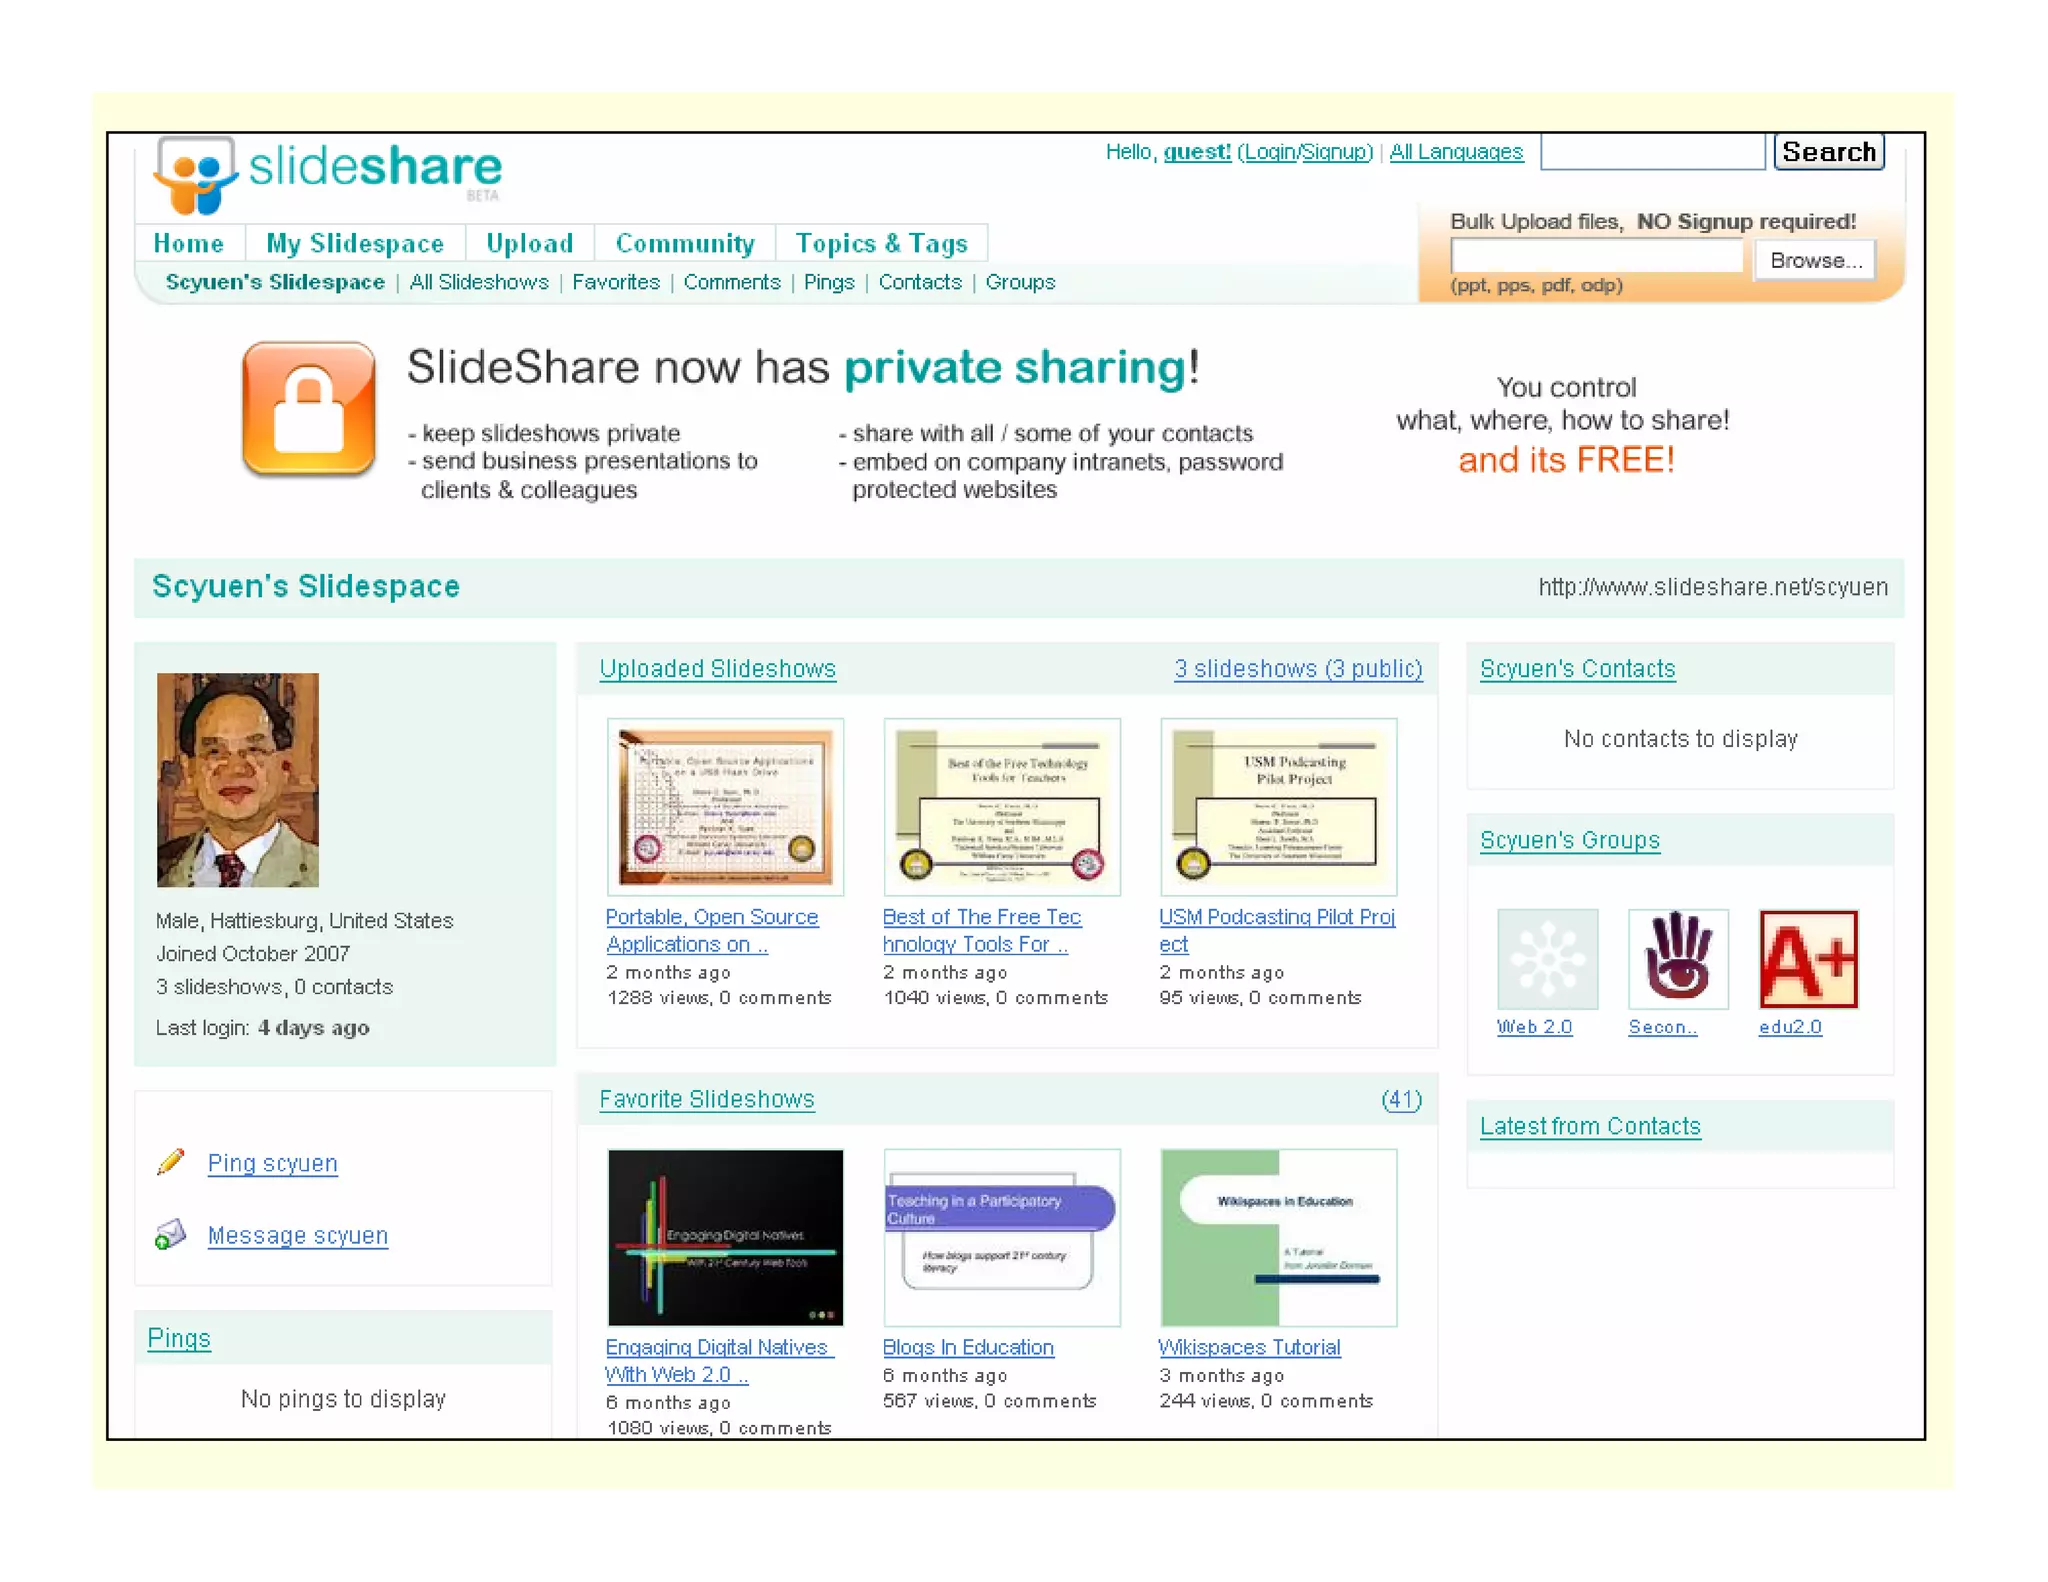Image resolution: width=2048 pixels, height=1582 pixels.
Task: Click Scyuen's profile photo
Action: tap(238, 779)
